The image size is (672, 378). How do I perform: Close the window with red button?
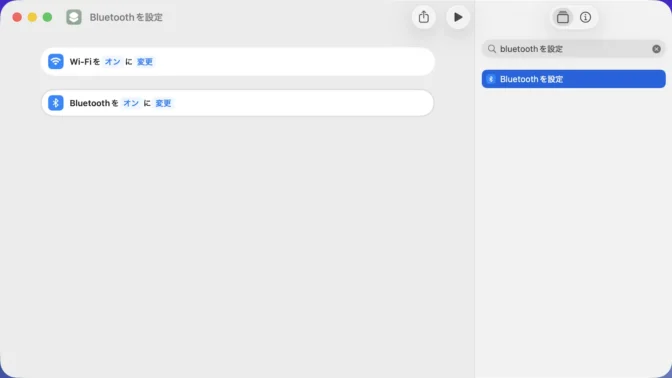coord(17,17)
